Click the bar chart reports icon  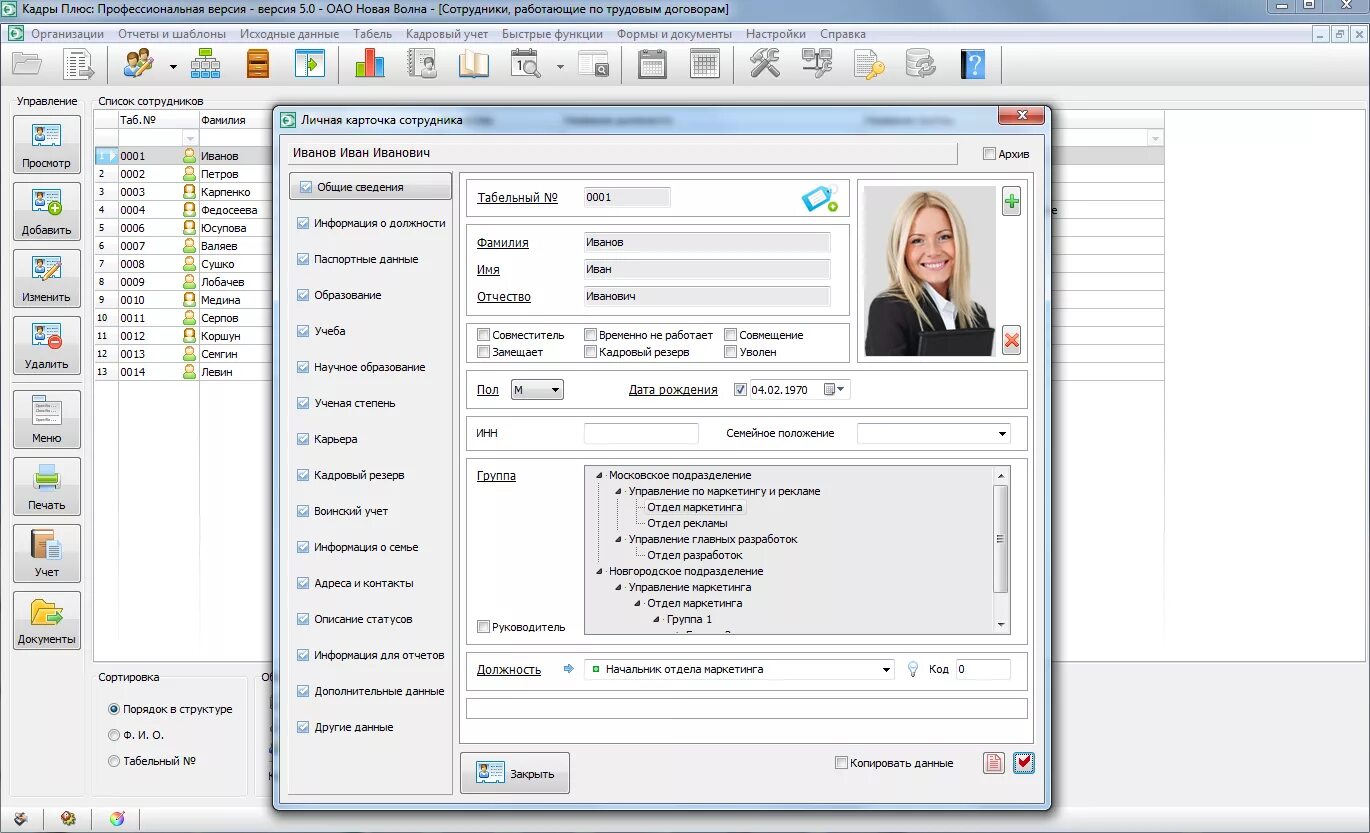pyautogui.click(x=369, y=64)
